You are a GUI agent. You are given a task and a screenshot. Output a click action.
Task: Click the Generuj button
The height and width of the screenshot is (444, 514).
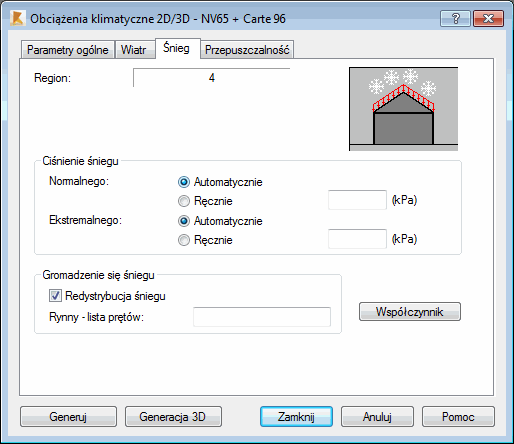click(x=68, y=417)
